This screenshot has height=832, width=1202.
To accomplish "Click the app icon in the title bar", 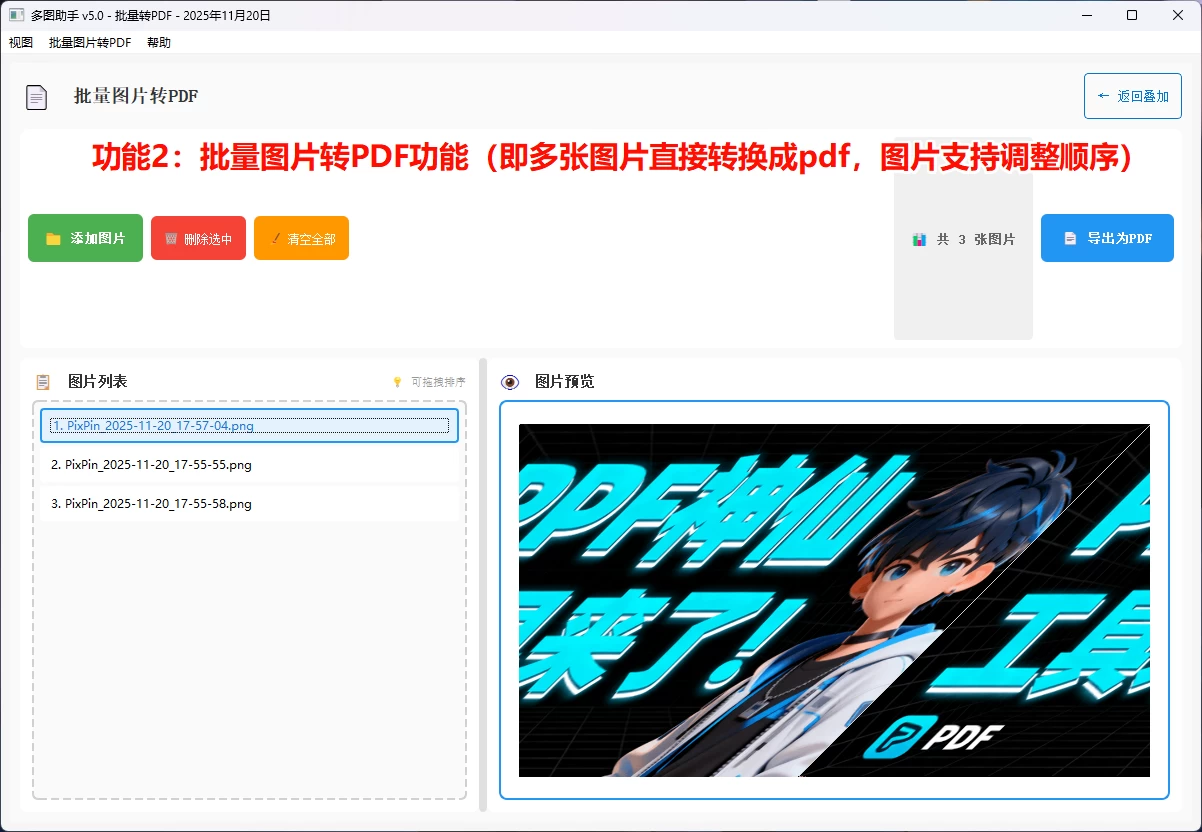I will [16, 15].
